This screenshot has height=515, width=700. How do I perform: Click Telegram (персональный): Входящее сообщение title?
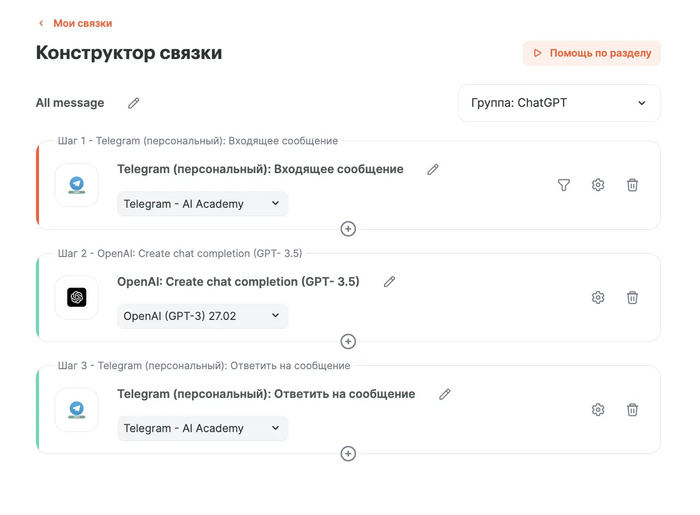click(260, 169)
